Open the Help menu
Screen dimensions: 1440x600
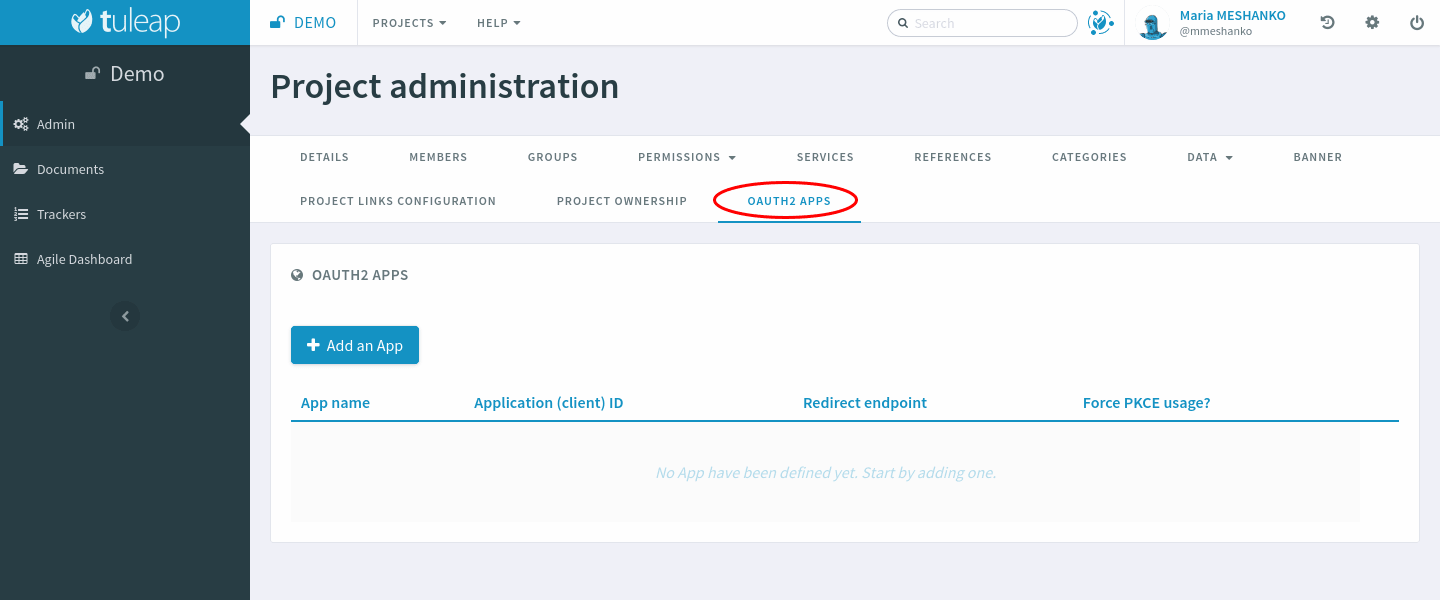498,22
